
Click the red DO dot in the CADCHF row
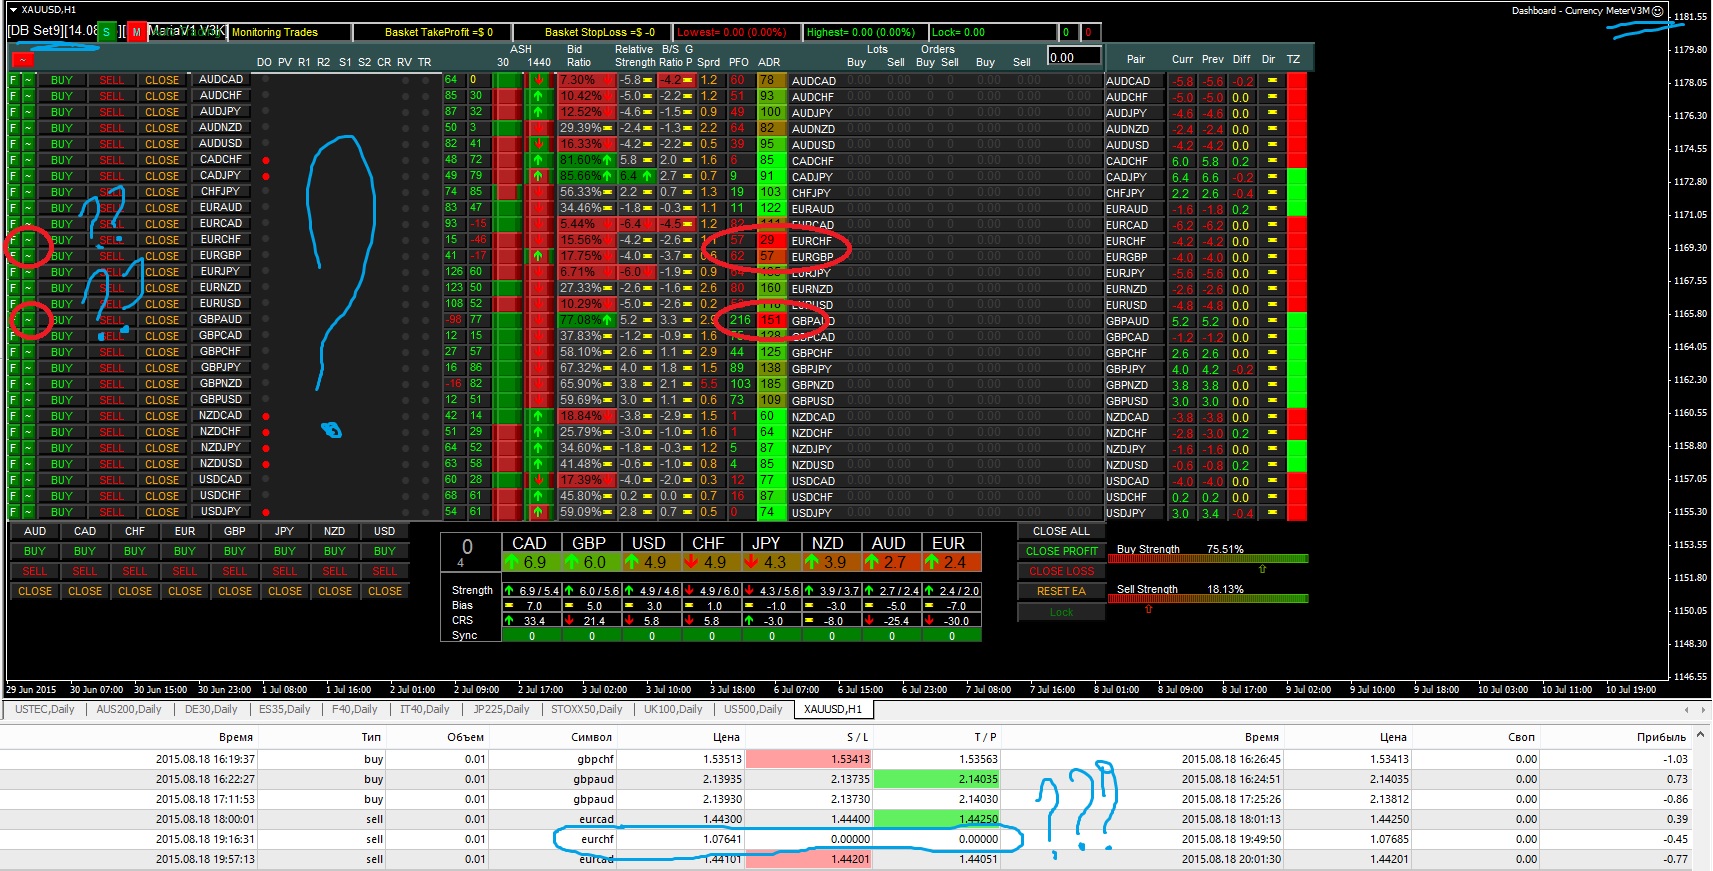[x=266, y=160]
